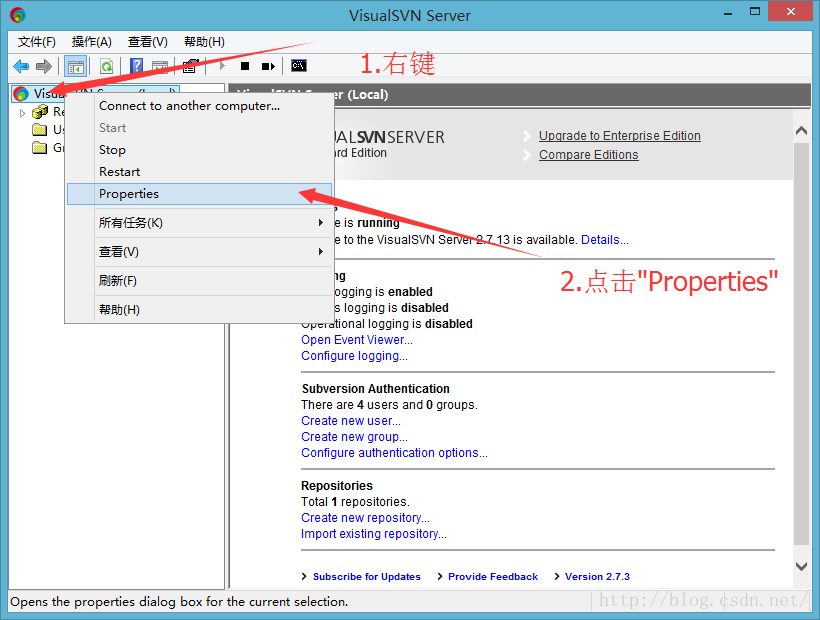The image size is (820, 620).
Task: Click 'There are 4 users and 0 groups.'
Action: (389, 405)
